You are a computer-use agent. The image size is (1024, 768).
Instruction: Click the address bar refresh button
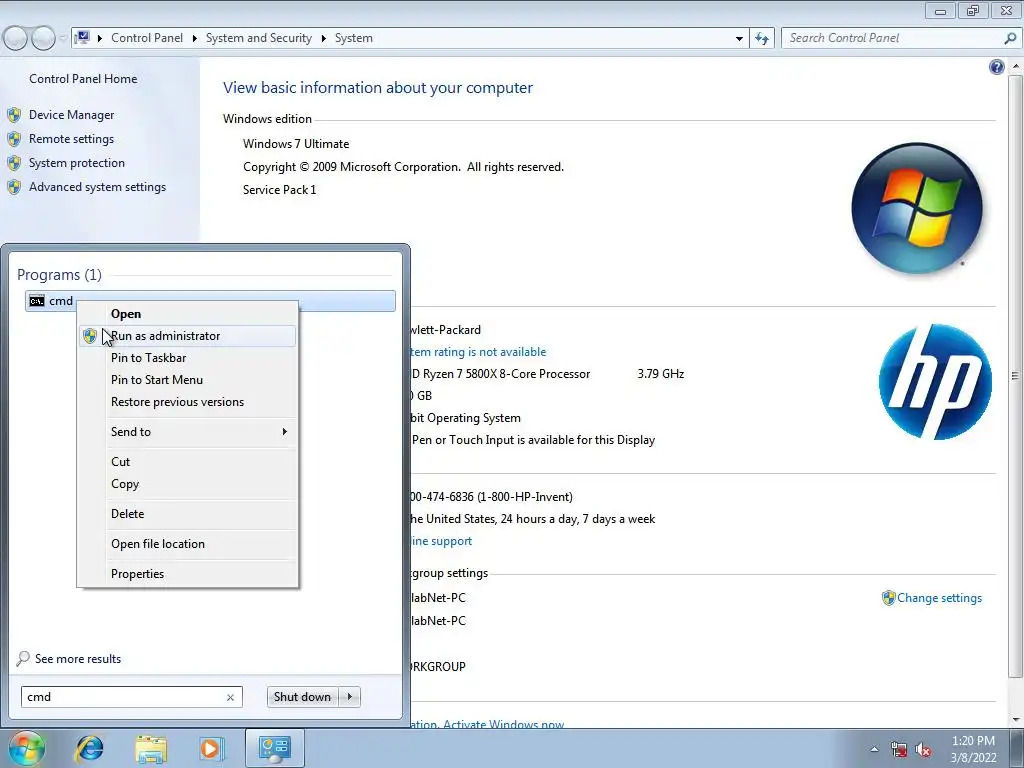click(x=762, y=39)
